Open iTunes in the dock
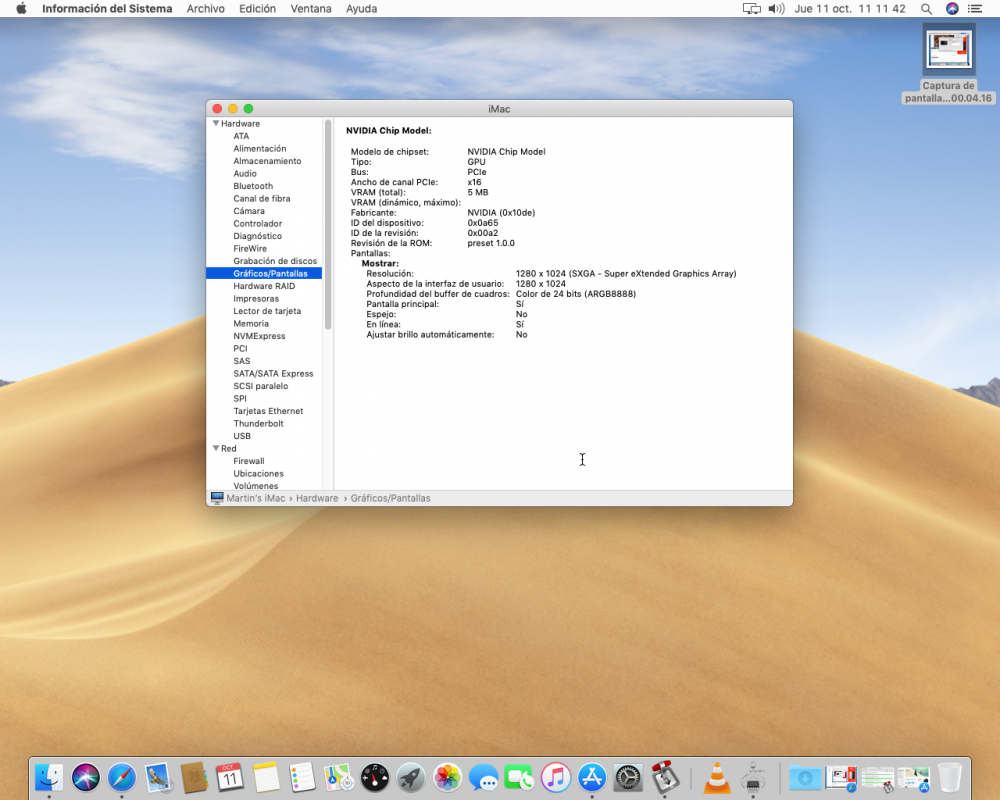The image size is (1000, 800). coord(556,778)
